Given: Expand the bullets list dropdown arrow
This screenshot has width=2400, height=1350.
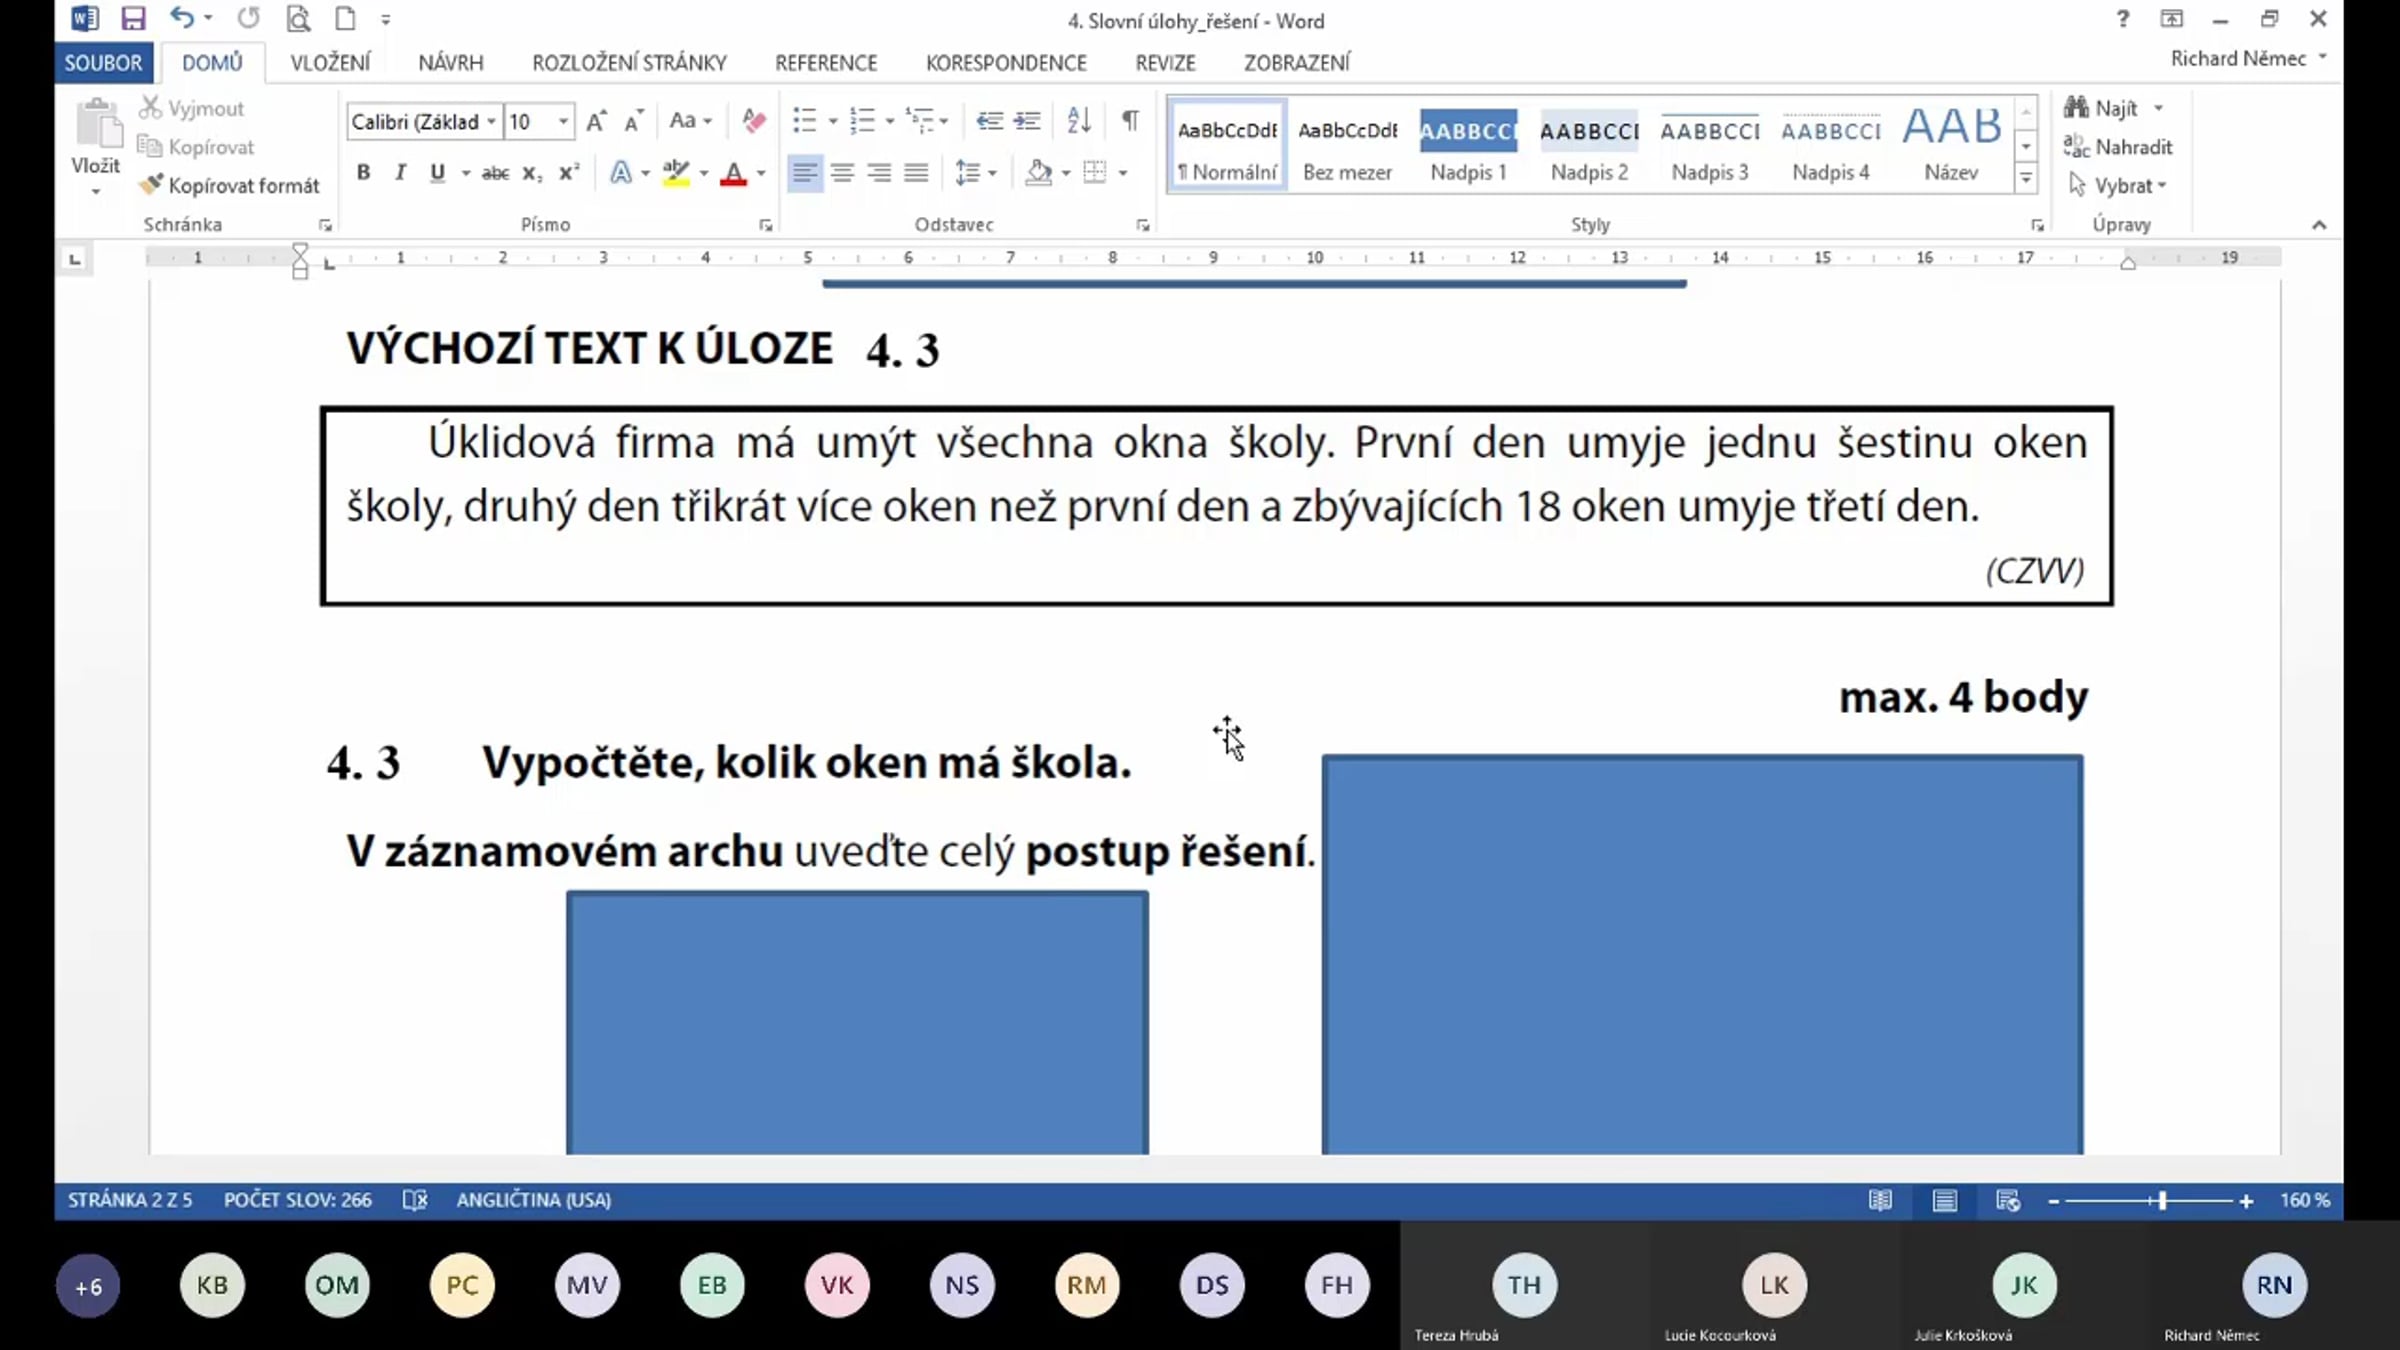Looking at the screenshot, I should [x=832, y=122].
